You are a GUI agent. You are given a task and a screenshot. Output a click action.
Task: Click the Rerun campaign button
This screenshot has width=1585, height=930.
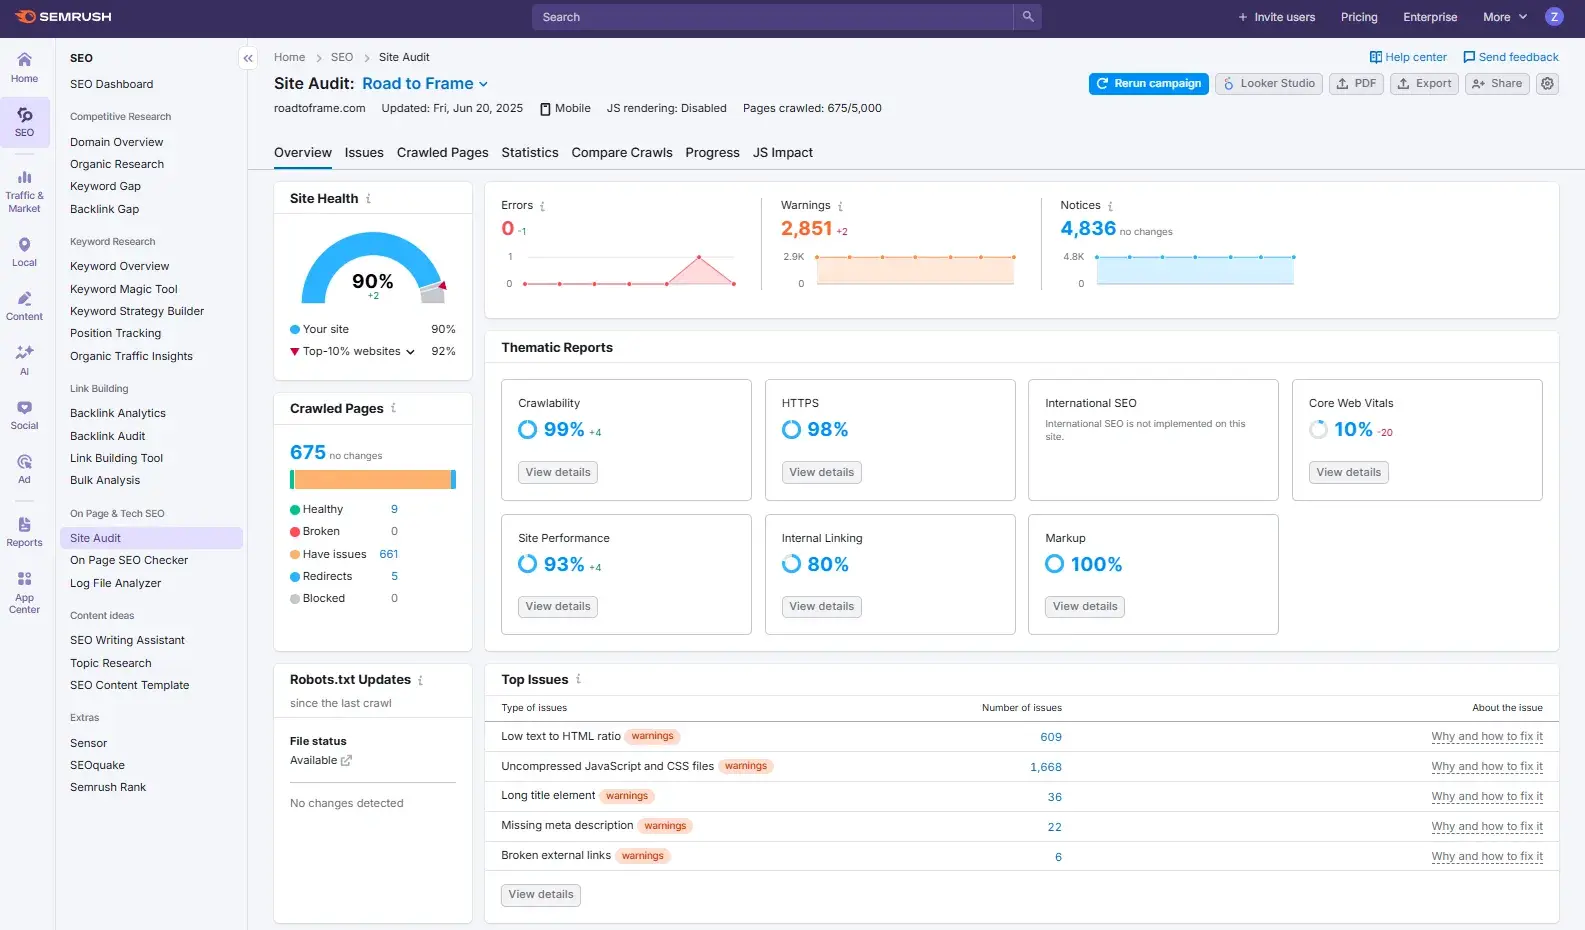(1148, 84)
